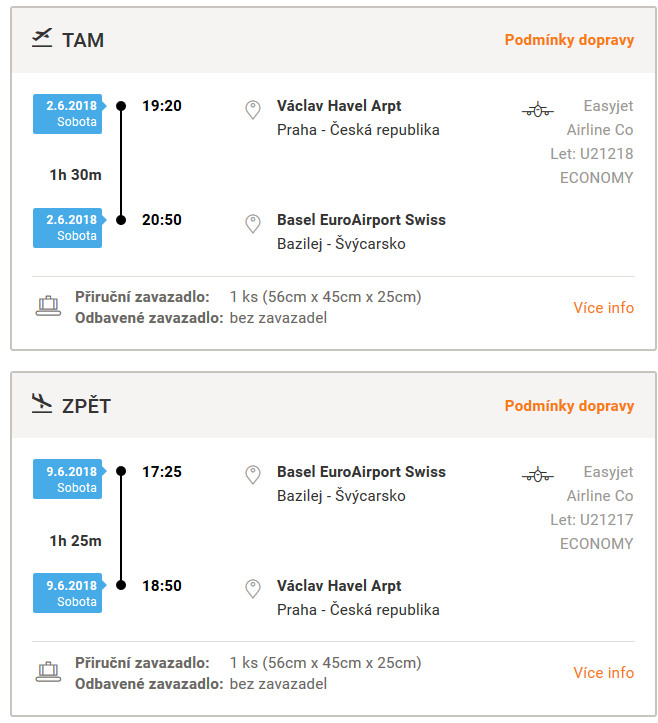Click the airplane icon next to flight U21217

(538, 474)
